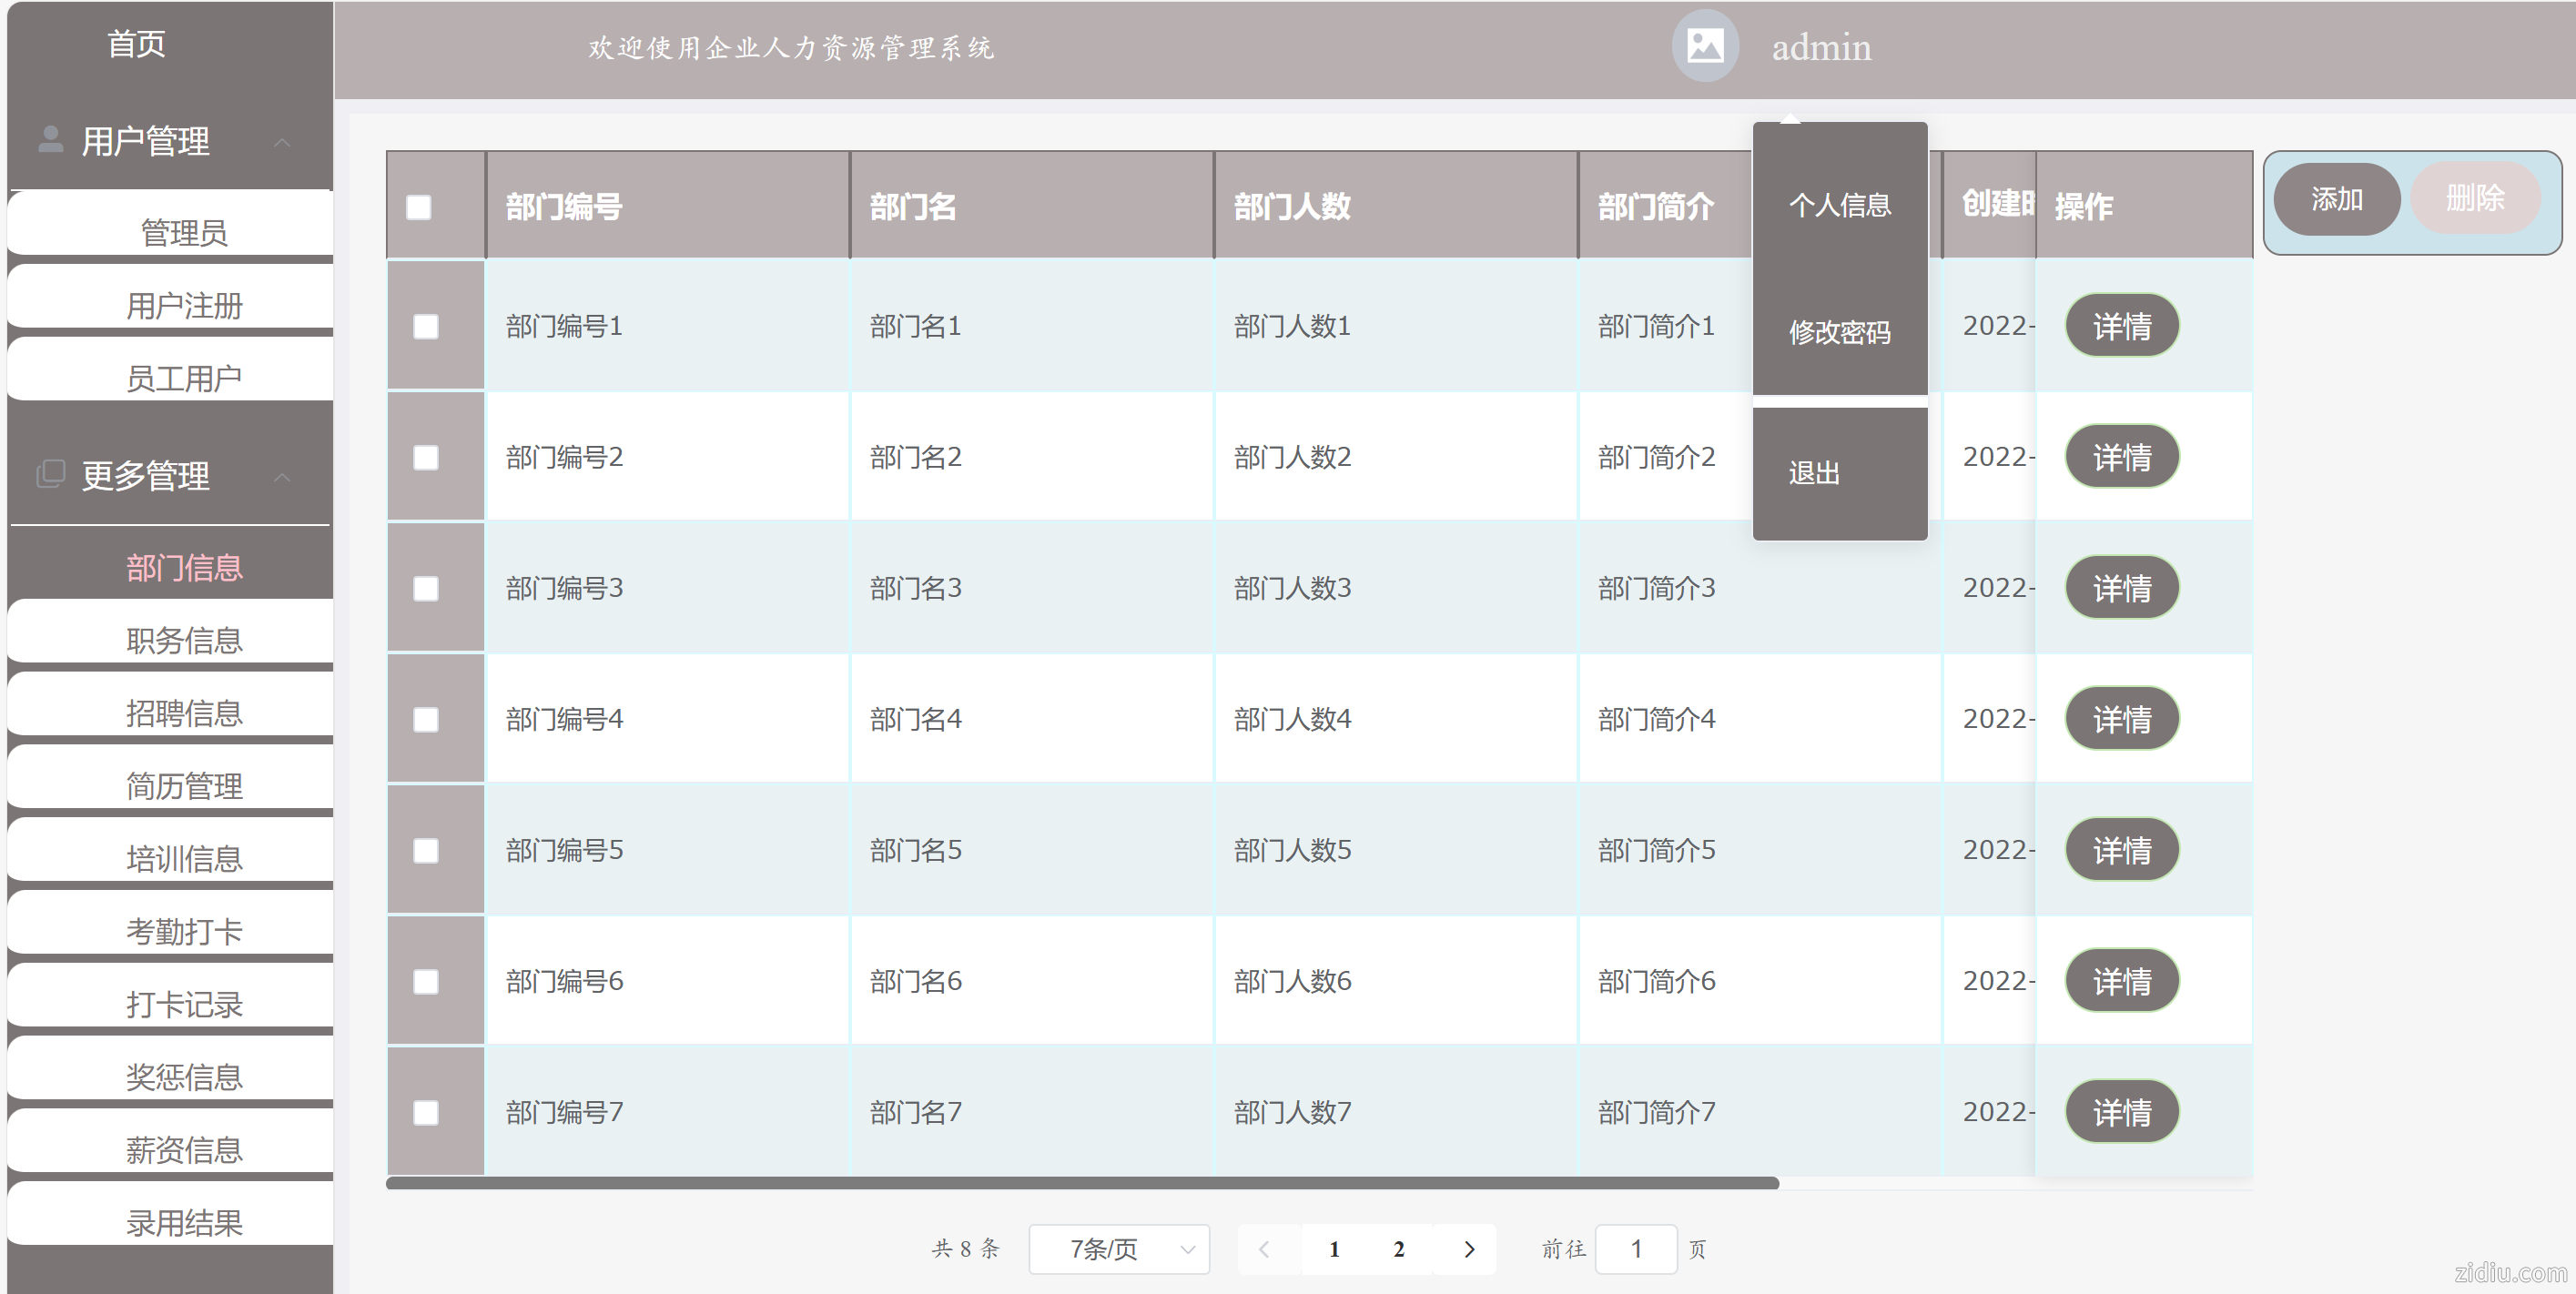The width and height of the screenshot is (2576, 1294).
Task: Click the admin avatar icon
Action: point(1703,46)
